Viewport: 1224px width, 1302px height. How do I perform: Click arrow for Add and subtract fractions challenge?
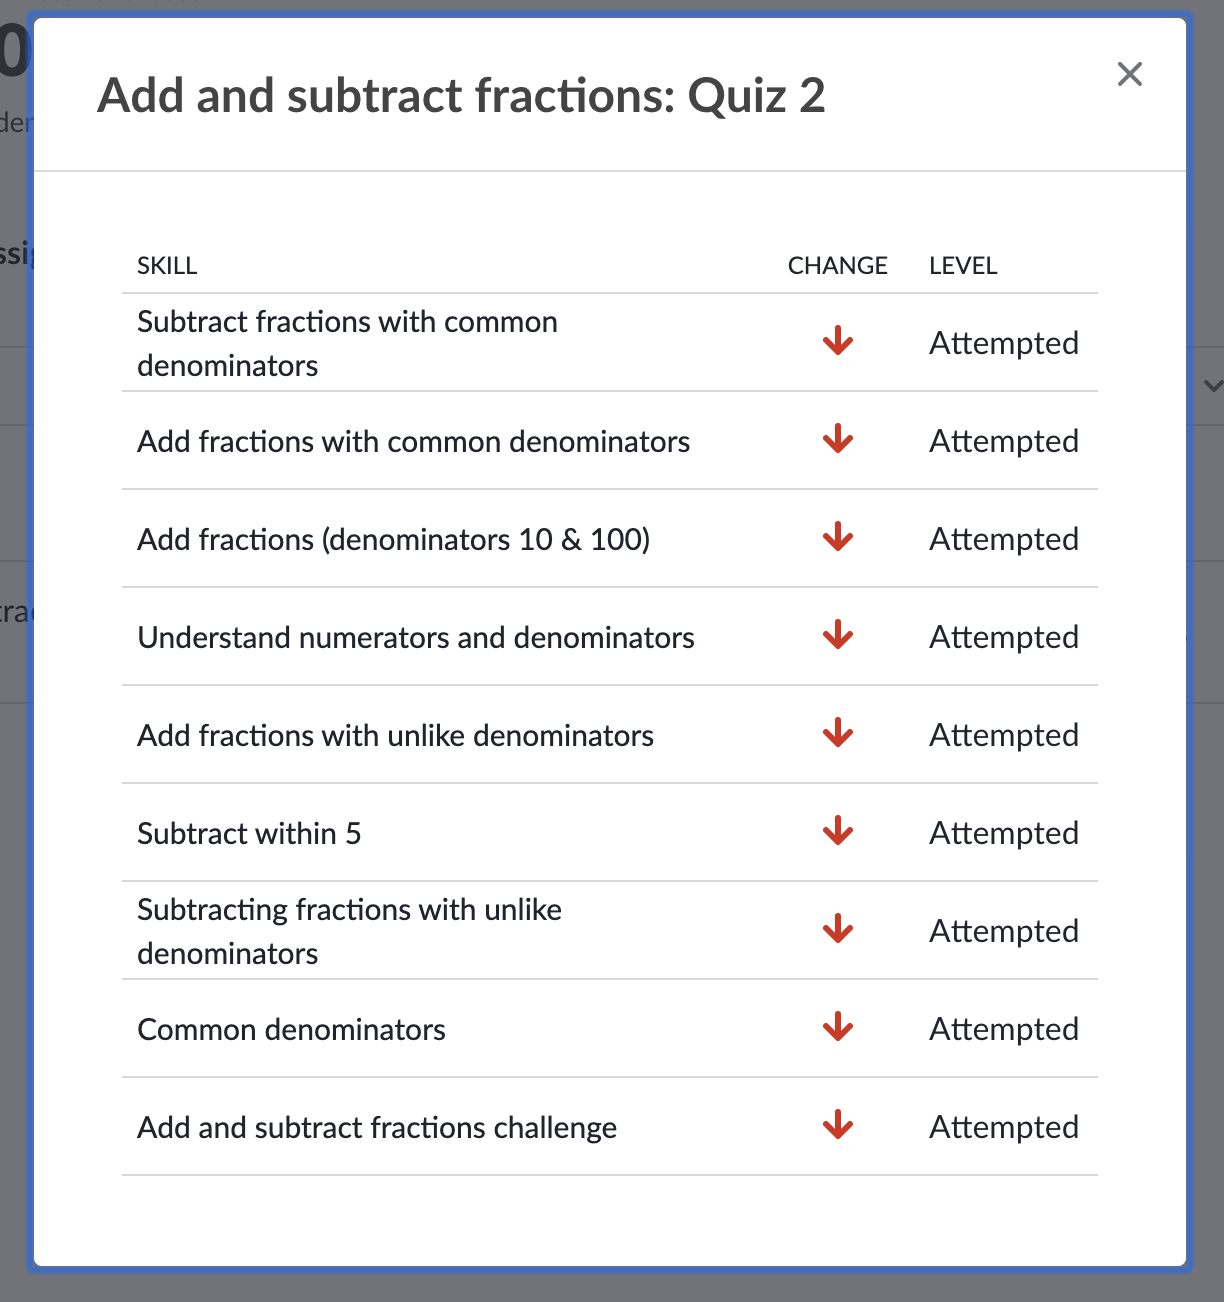(837, 1126)
